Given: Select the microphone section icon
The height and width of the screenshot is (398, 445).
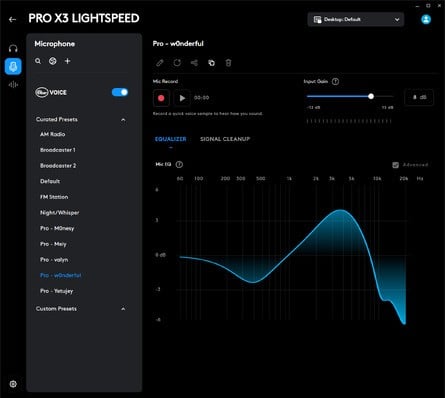Looking at the screenshot, I should 13,66.
